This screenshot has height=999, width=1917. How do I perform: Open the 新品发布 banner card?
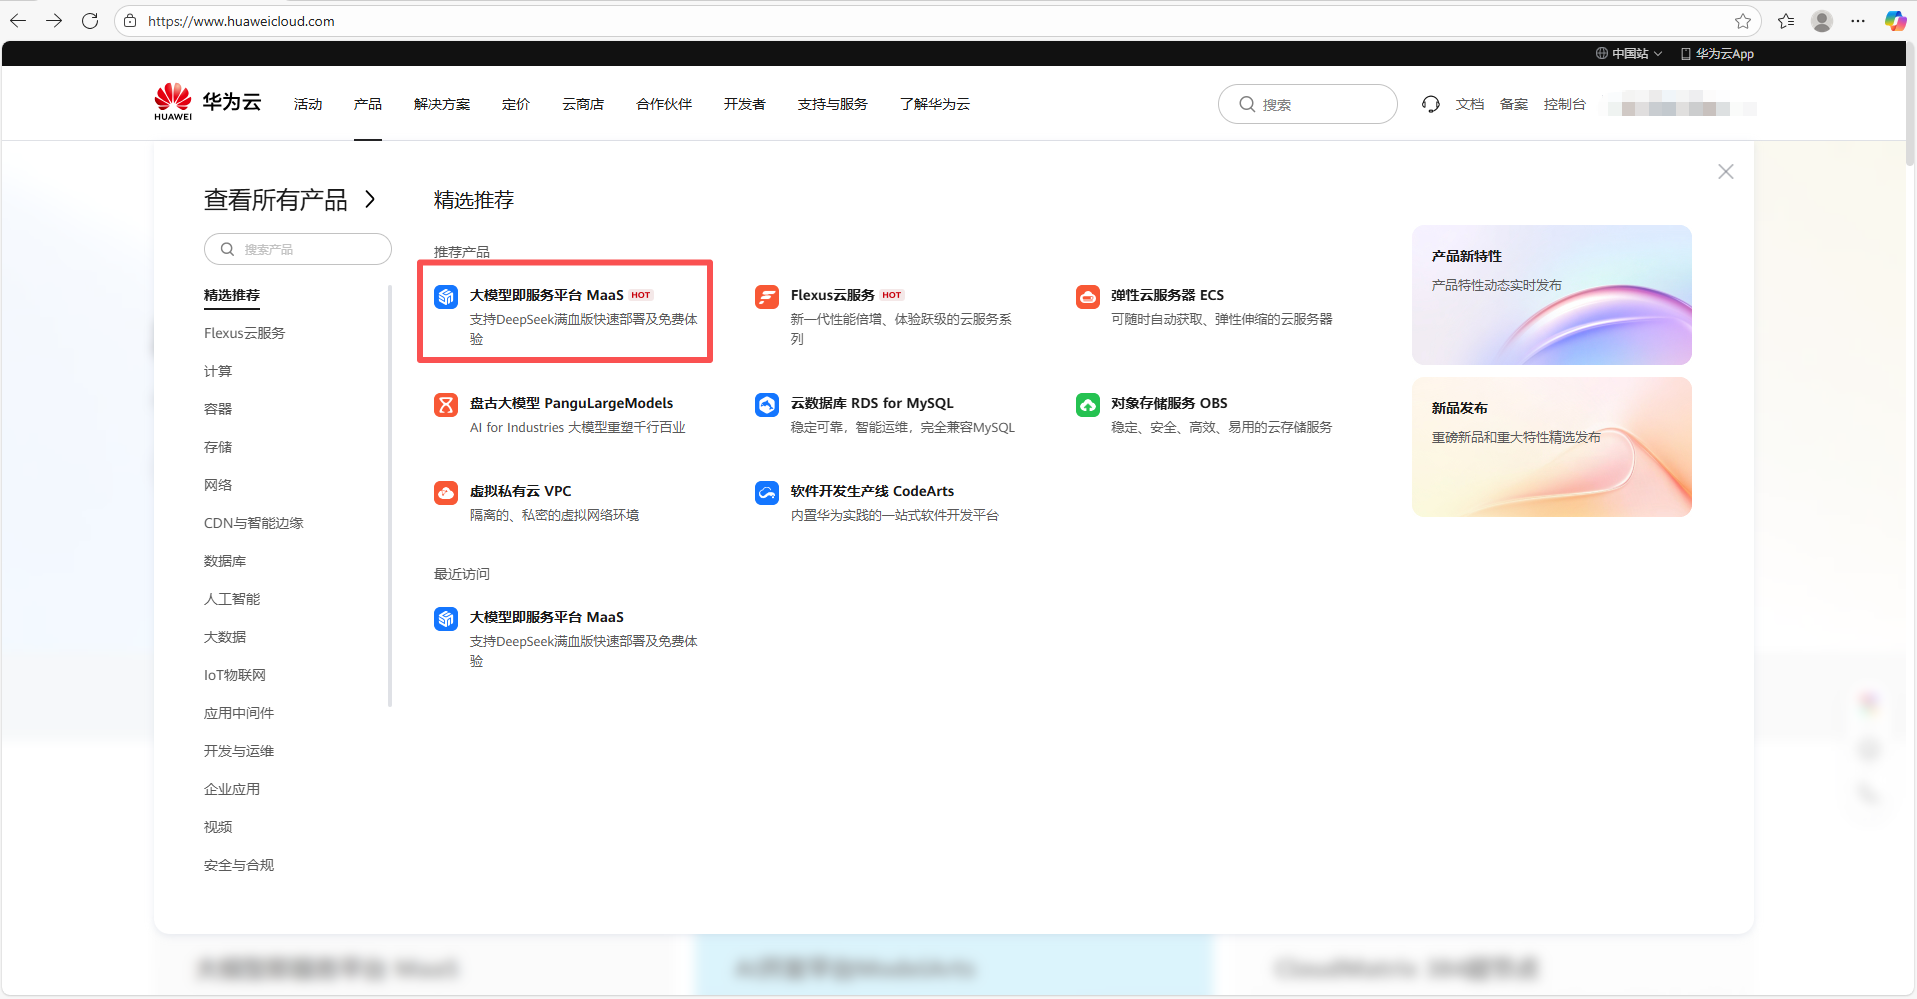pos(1552,447)
